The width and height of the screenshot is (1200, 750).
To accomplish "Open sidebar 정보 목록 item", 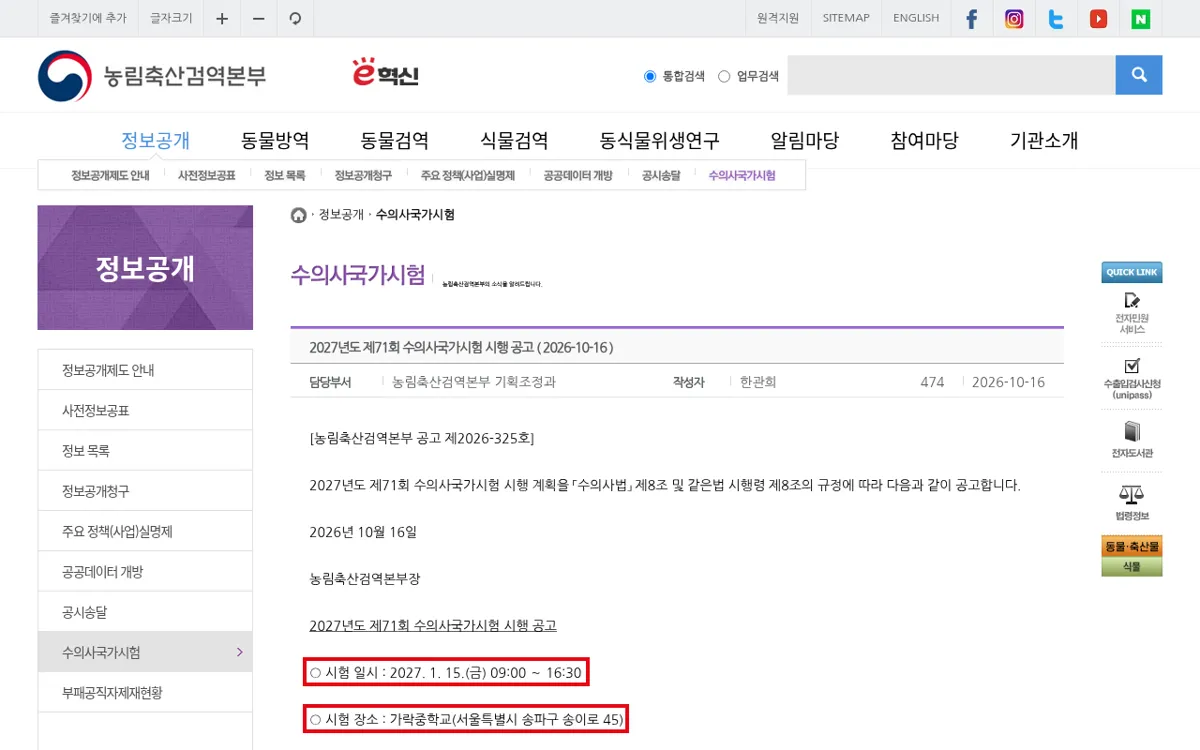I will point(145,451).
